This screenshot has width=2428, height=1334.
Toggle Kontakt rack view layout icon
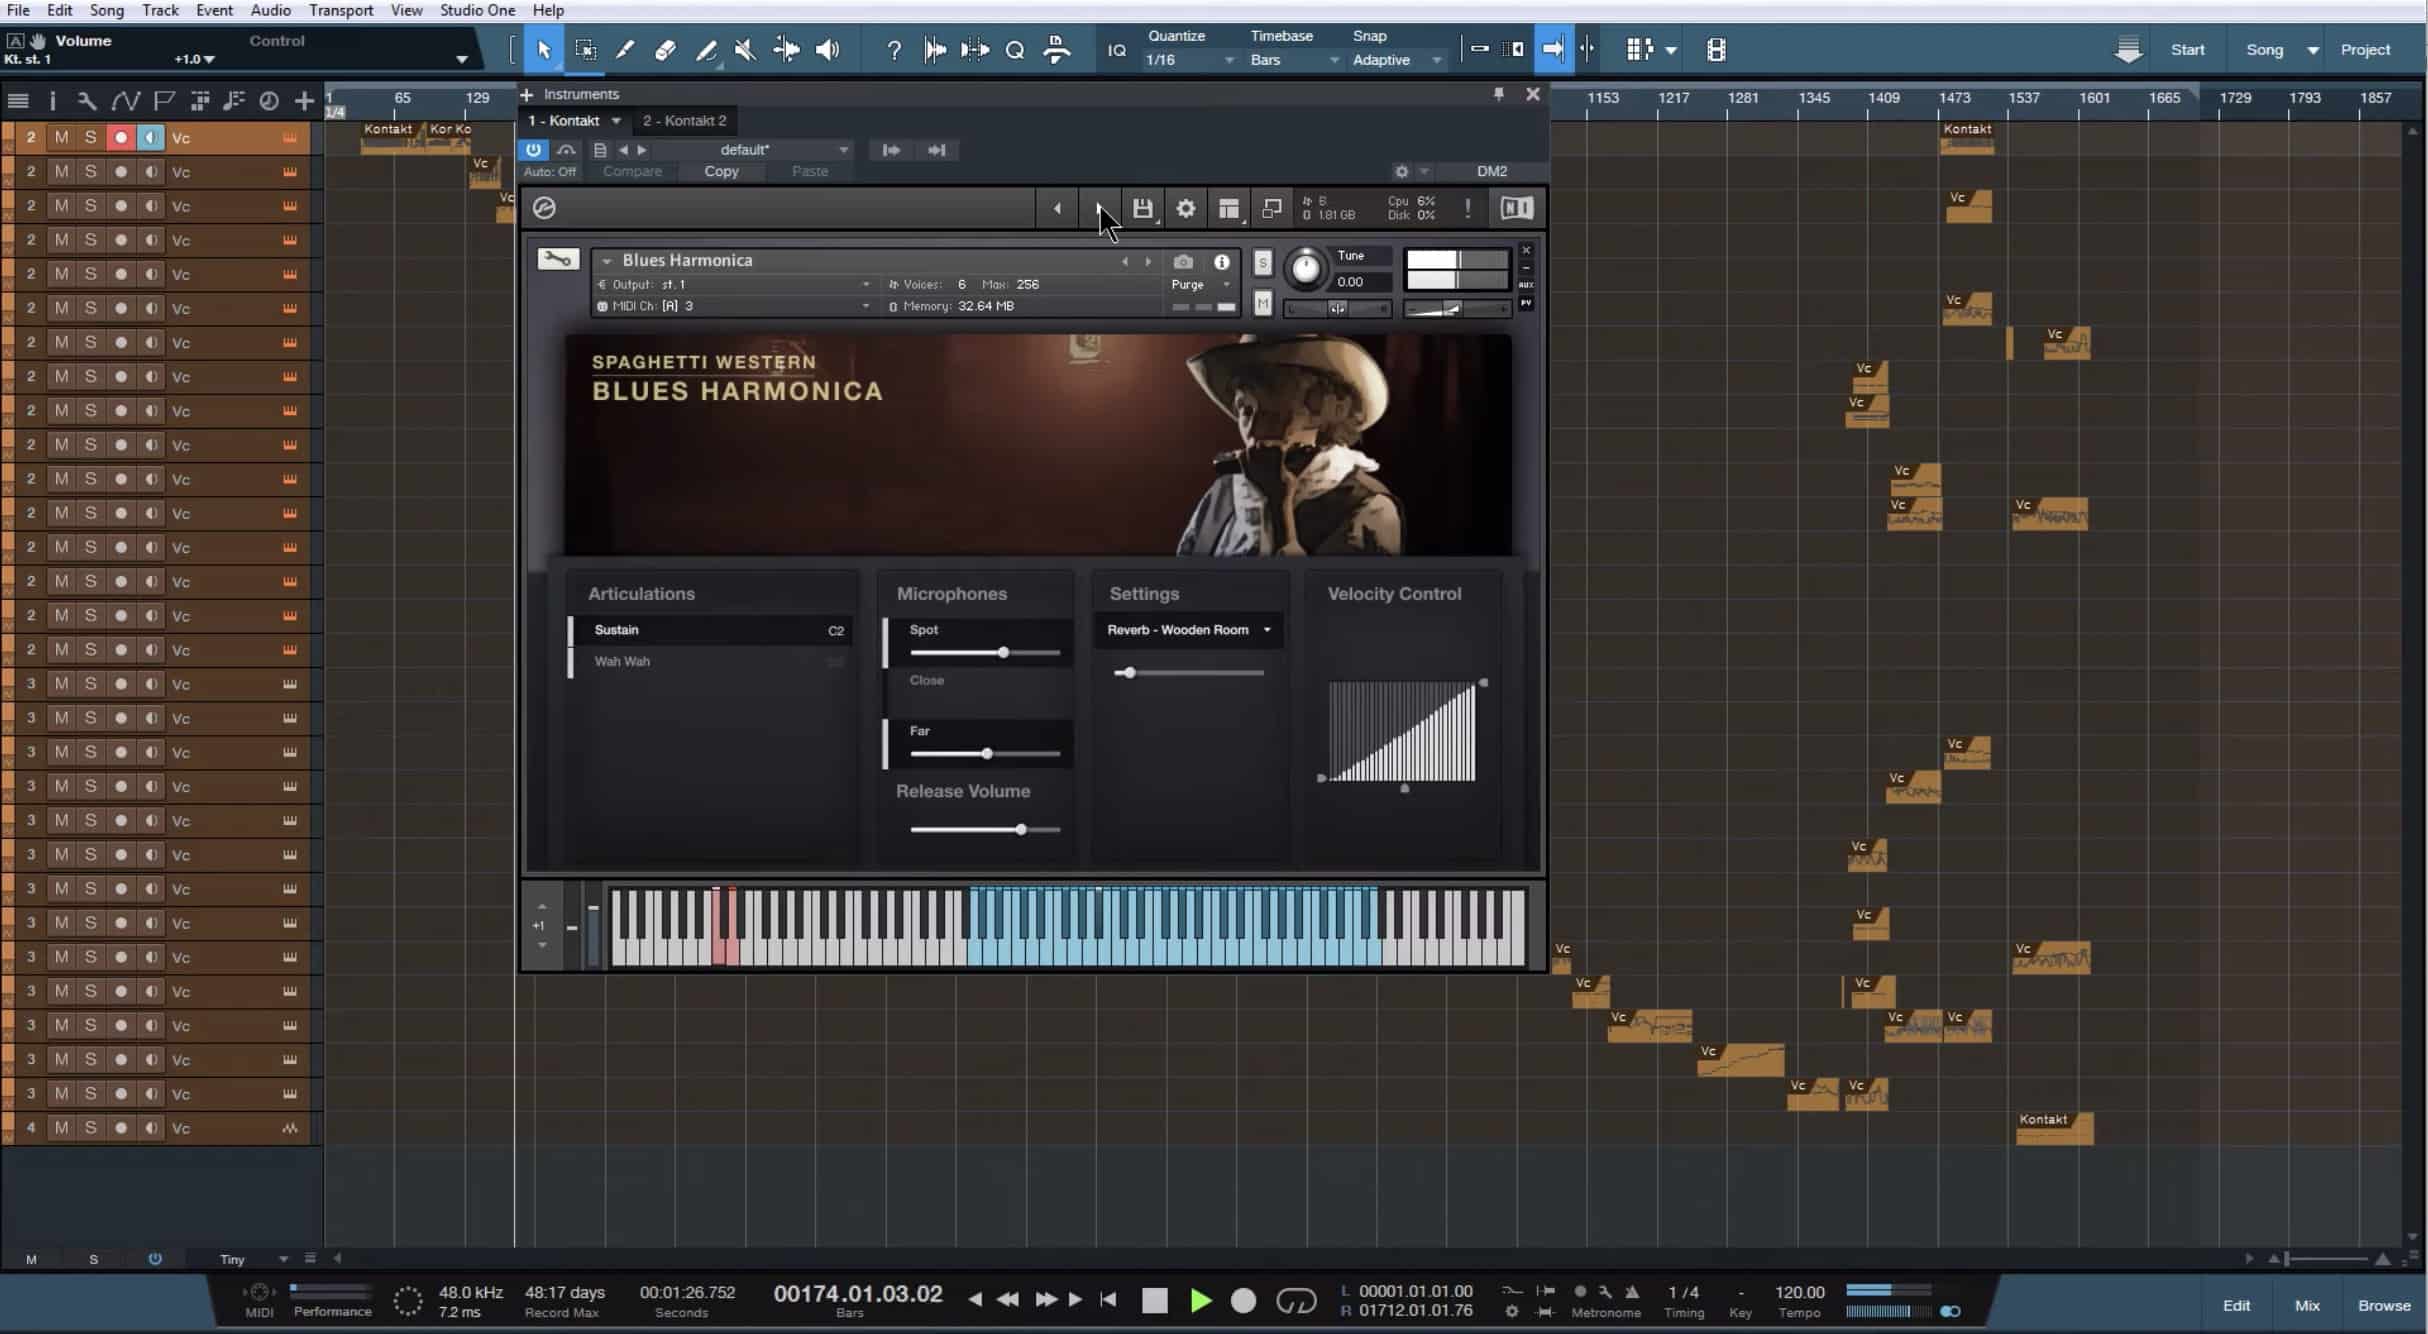[1229, 208]
